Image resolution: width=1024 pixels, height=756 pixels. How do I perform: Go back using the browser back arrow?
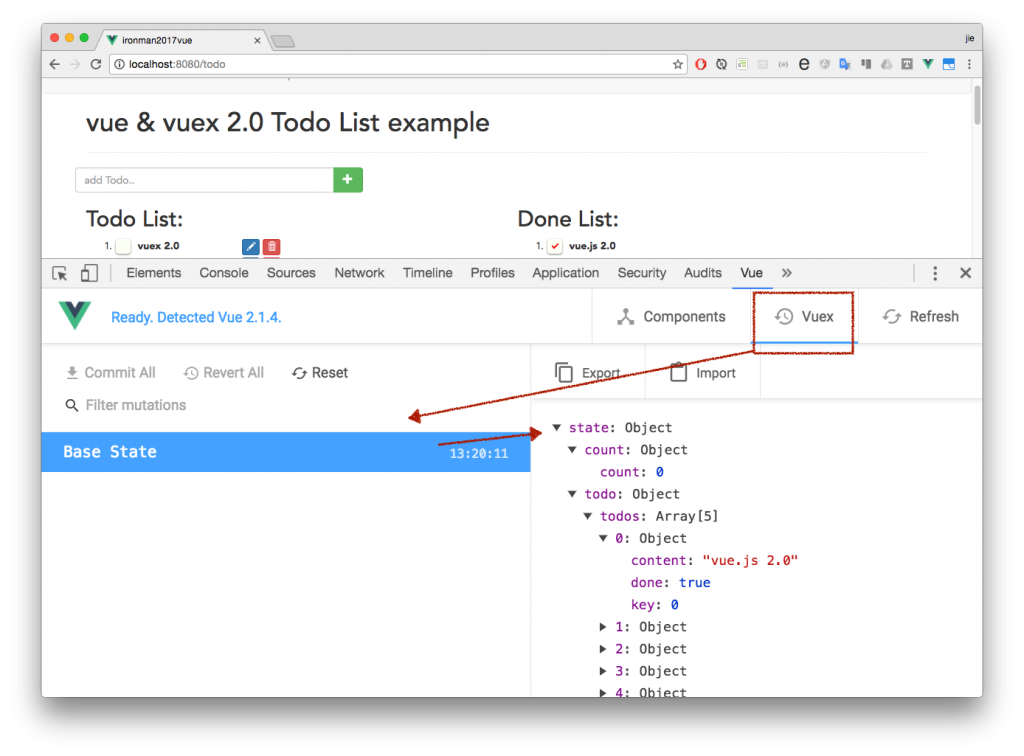pos(55,64)
